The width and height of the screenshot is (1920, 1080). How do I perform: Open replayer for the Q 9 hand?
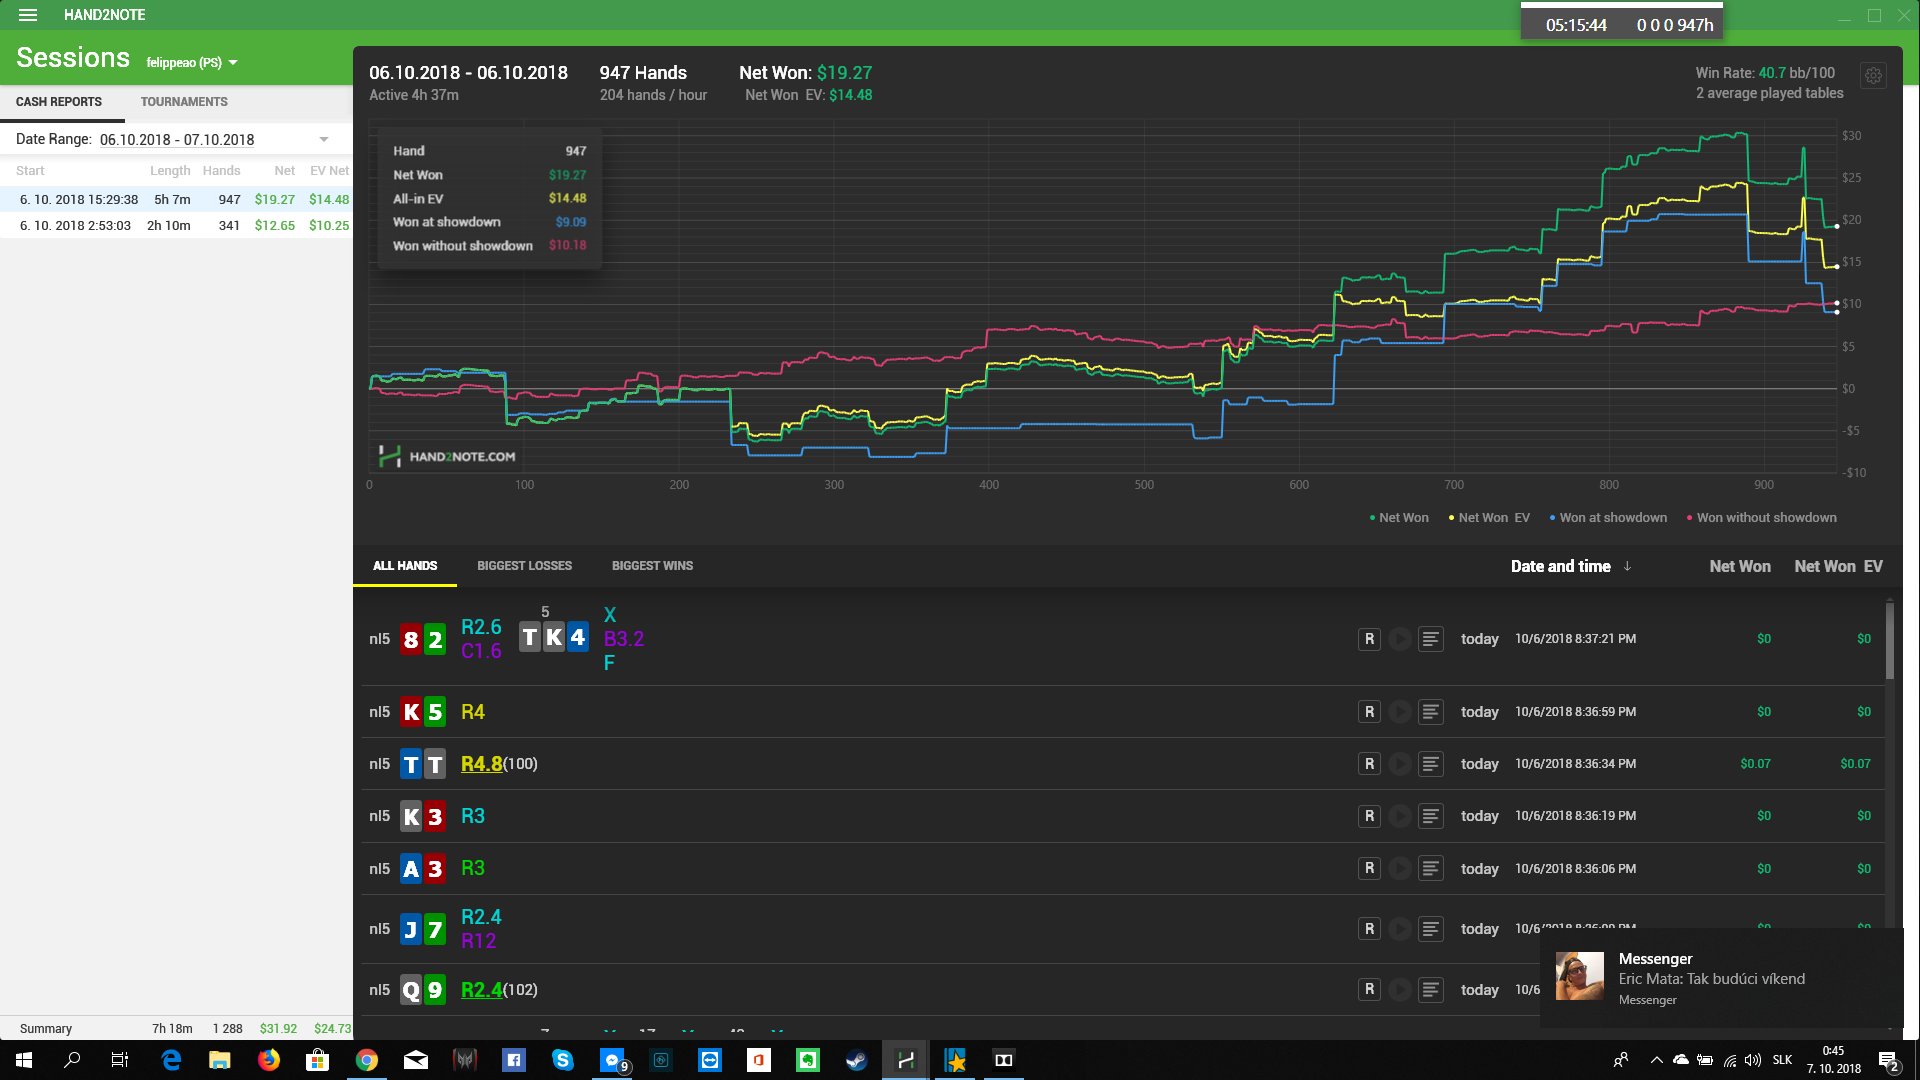pos(1369,990)
